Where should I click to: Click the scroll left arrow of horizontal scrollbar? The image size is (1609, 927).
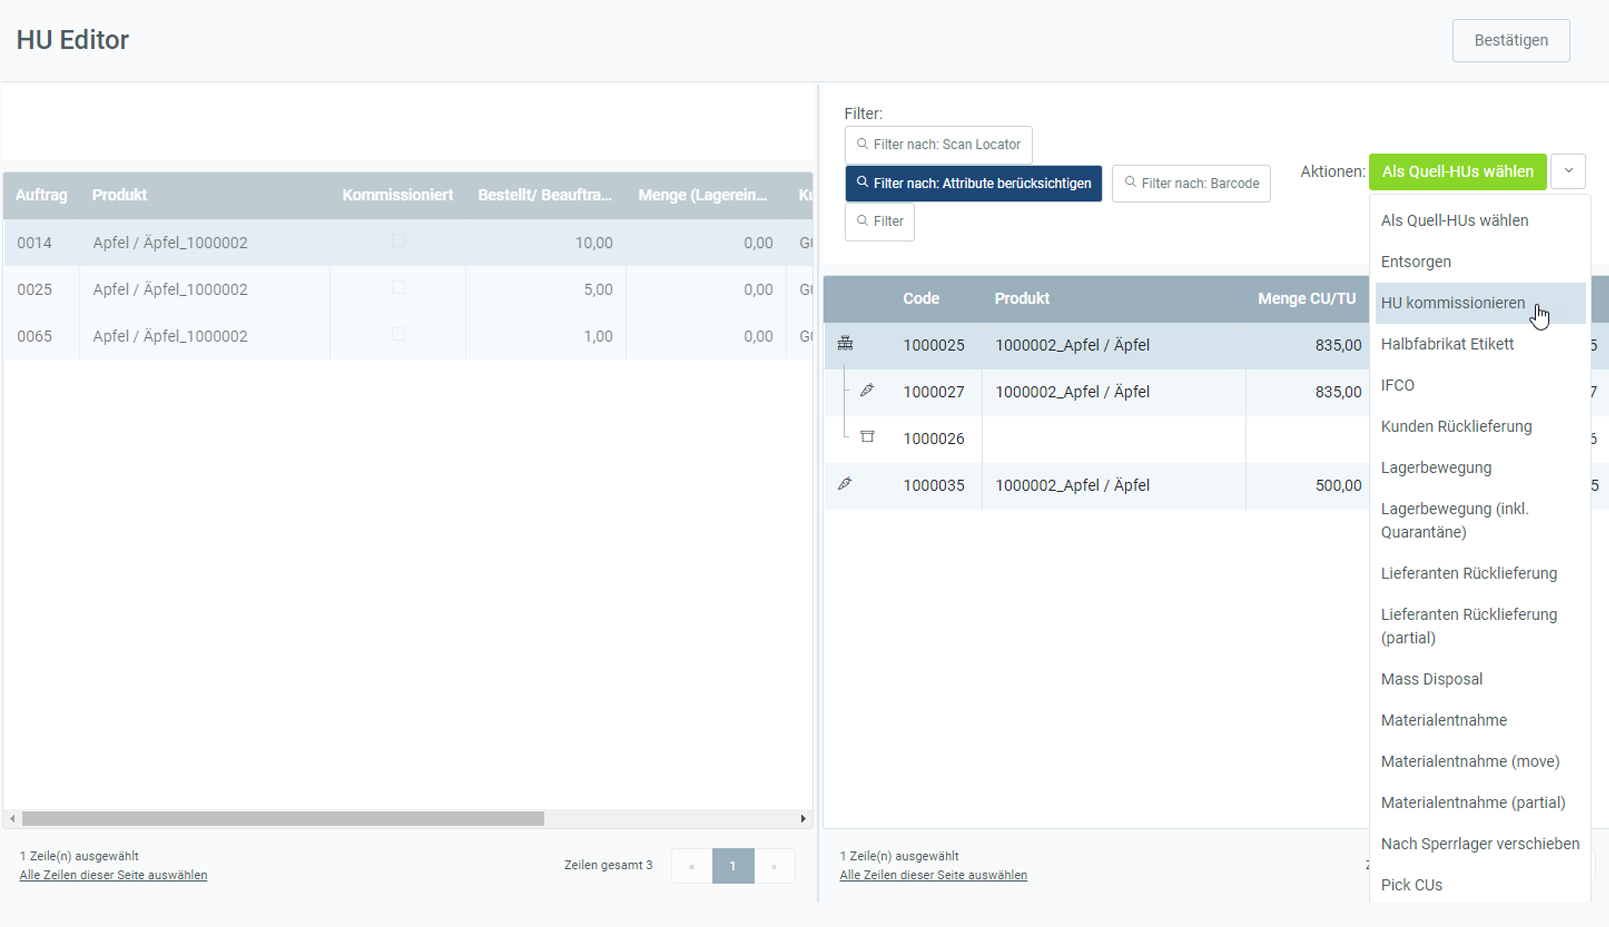(x=12, y=819)
